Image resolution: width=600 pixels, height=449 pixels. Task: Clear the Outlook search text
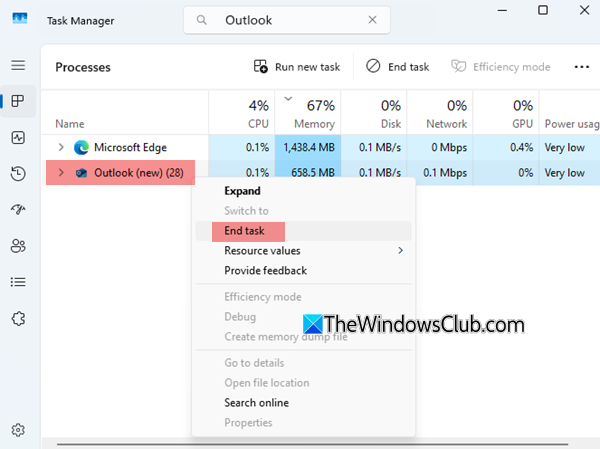pyautogui.click(x=372, y=20)
